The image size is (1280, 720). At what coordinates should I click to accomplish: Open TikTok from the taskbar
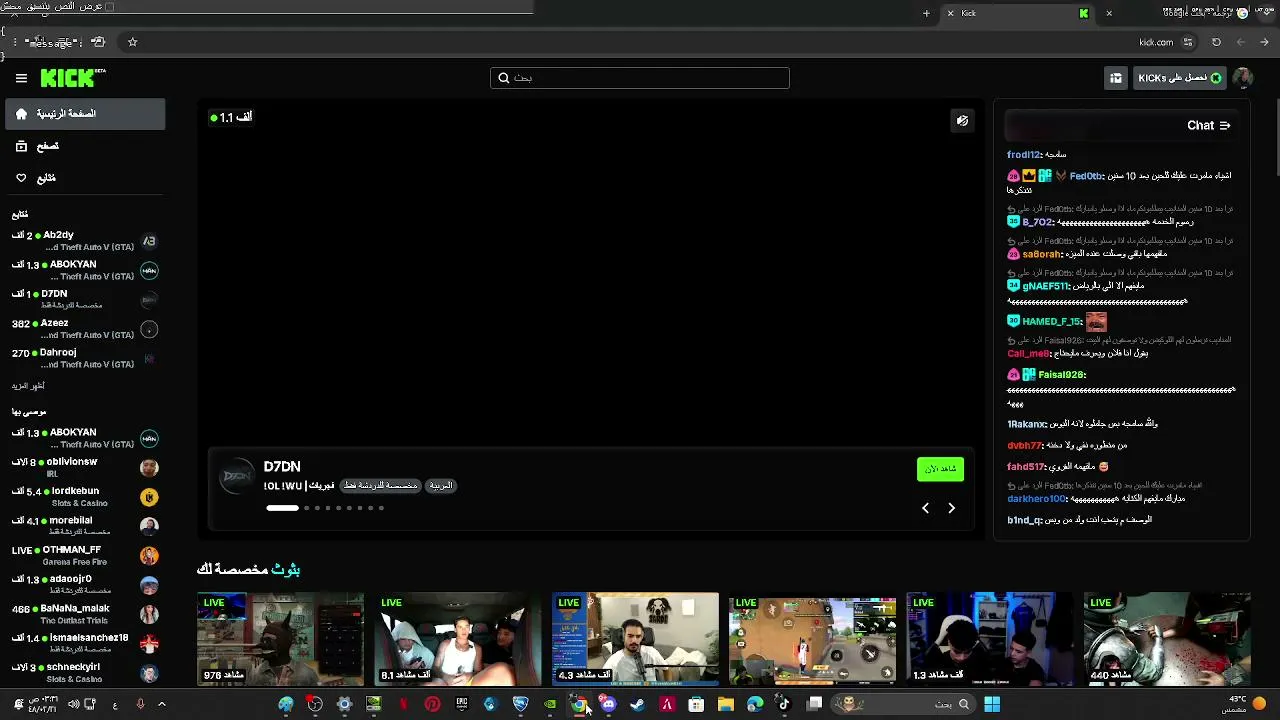click(784, 704)
